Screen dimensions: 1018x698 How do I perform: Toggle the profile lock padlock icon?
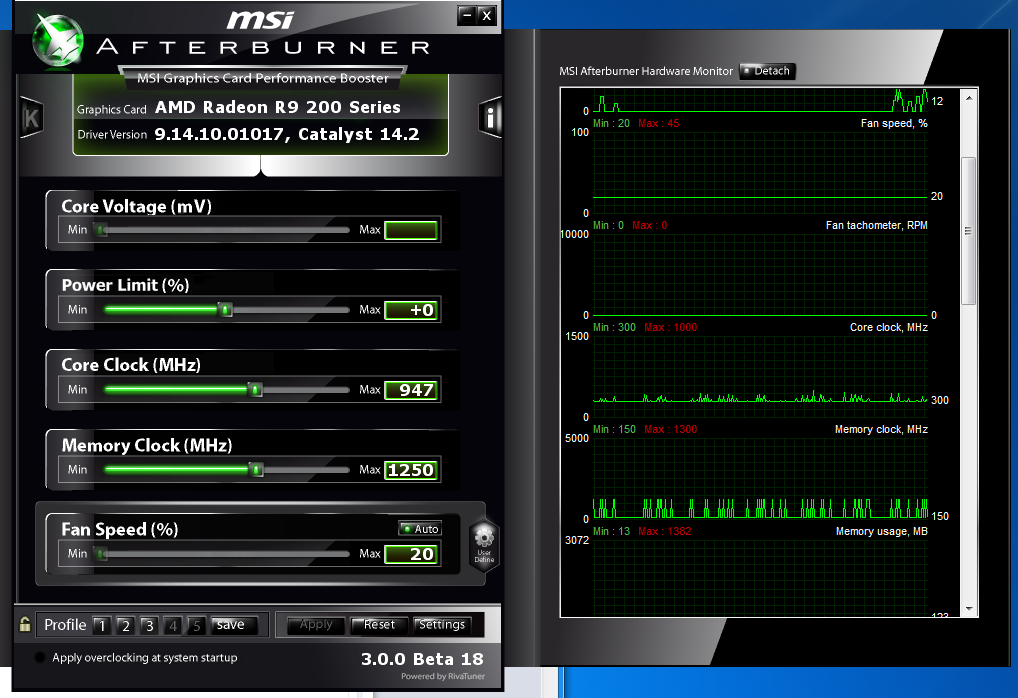25,625
